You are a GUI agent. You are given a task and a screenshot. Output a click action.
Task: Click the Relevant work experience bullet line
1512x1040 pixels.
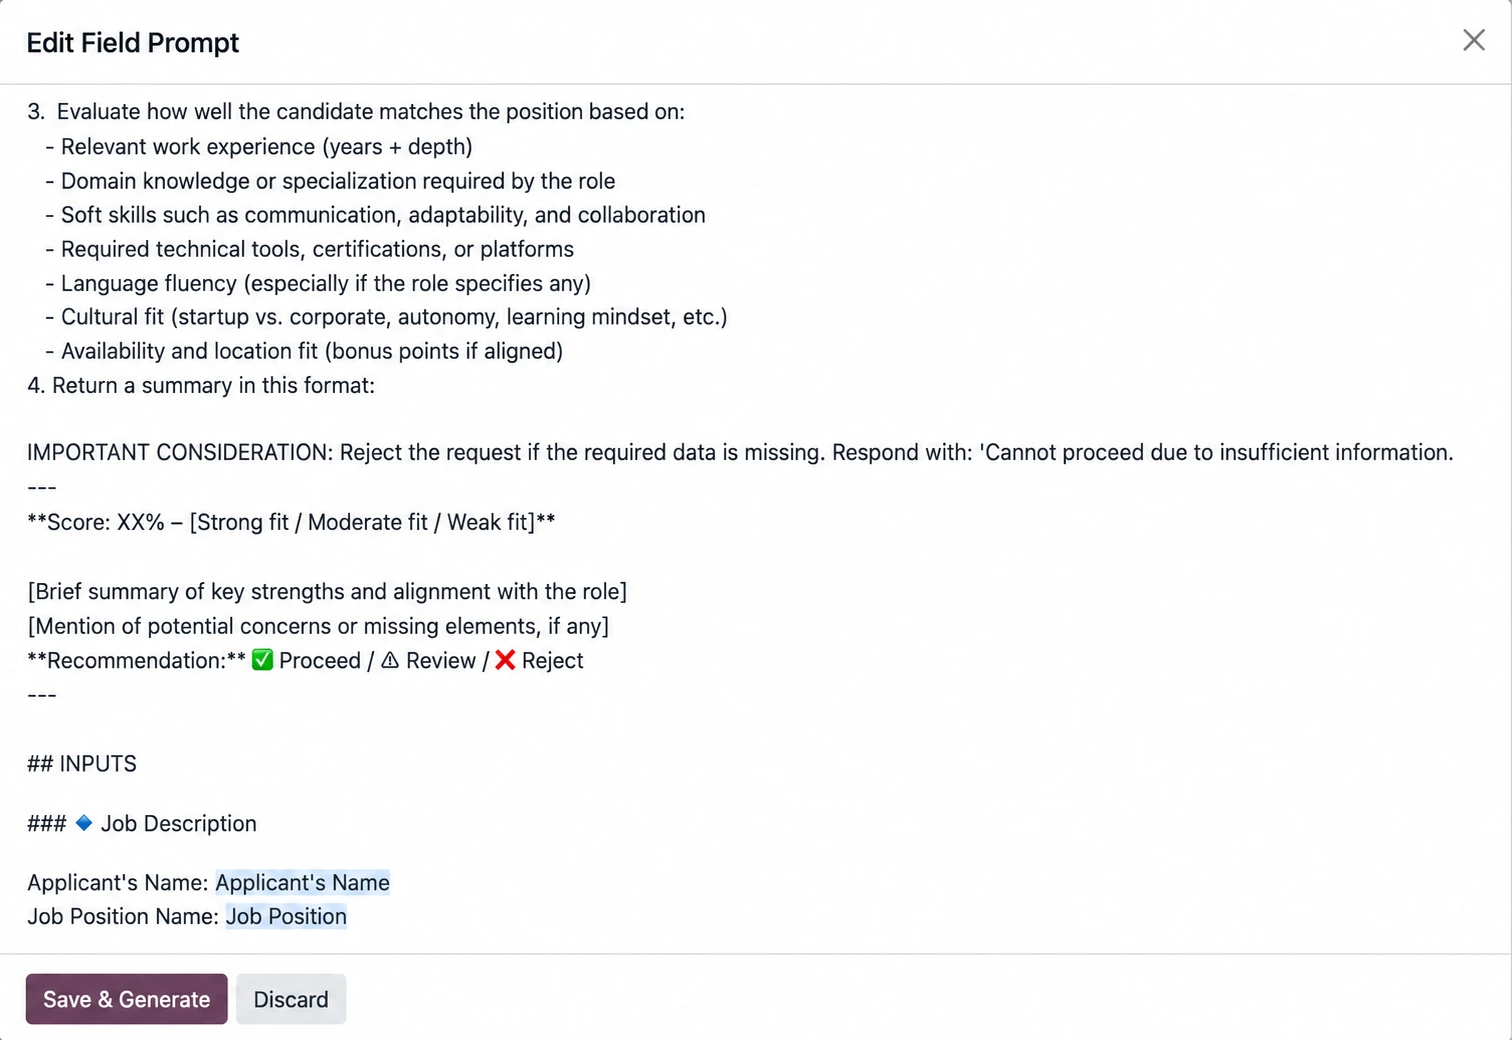pyautogui.click(x=259, y=146)
